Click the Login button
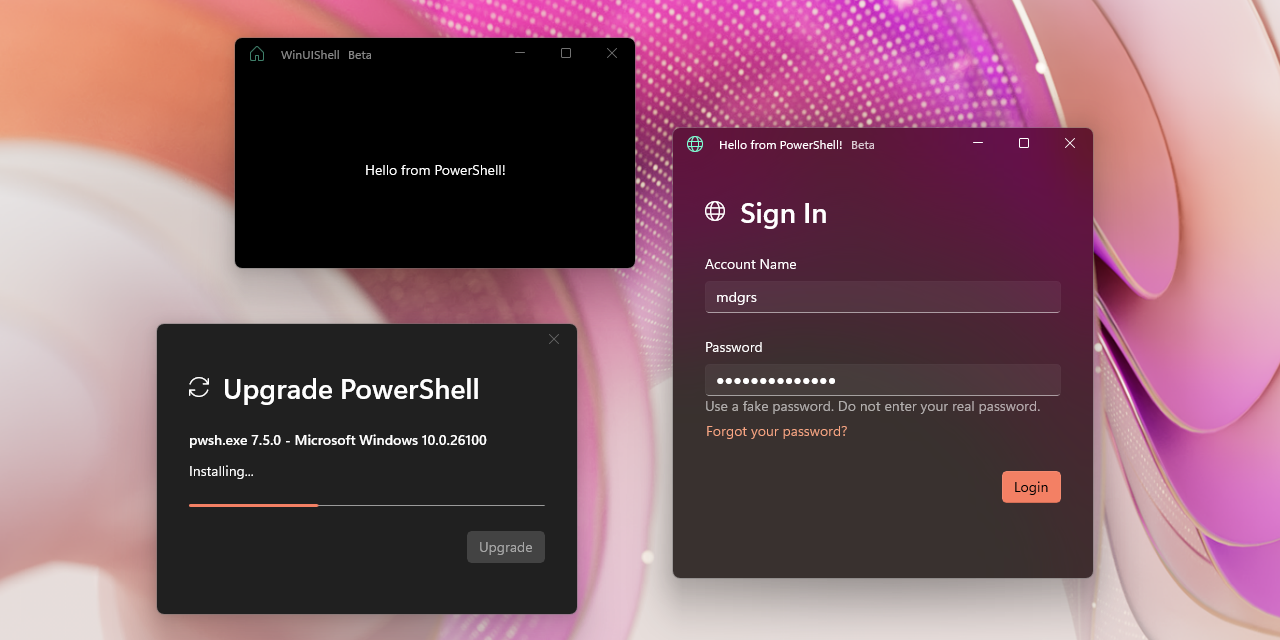Screen dimensions: 1280x640 click(1031, 487)
